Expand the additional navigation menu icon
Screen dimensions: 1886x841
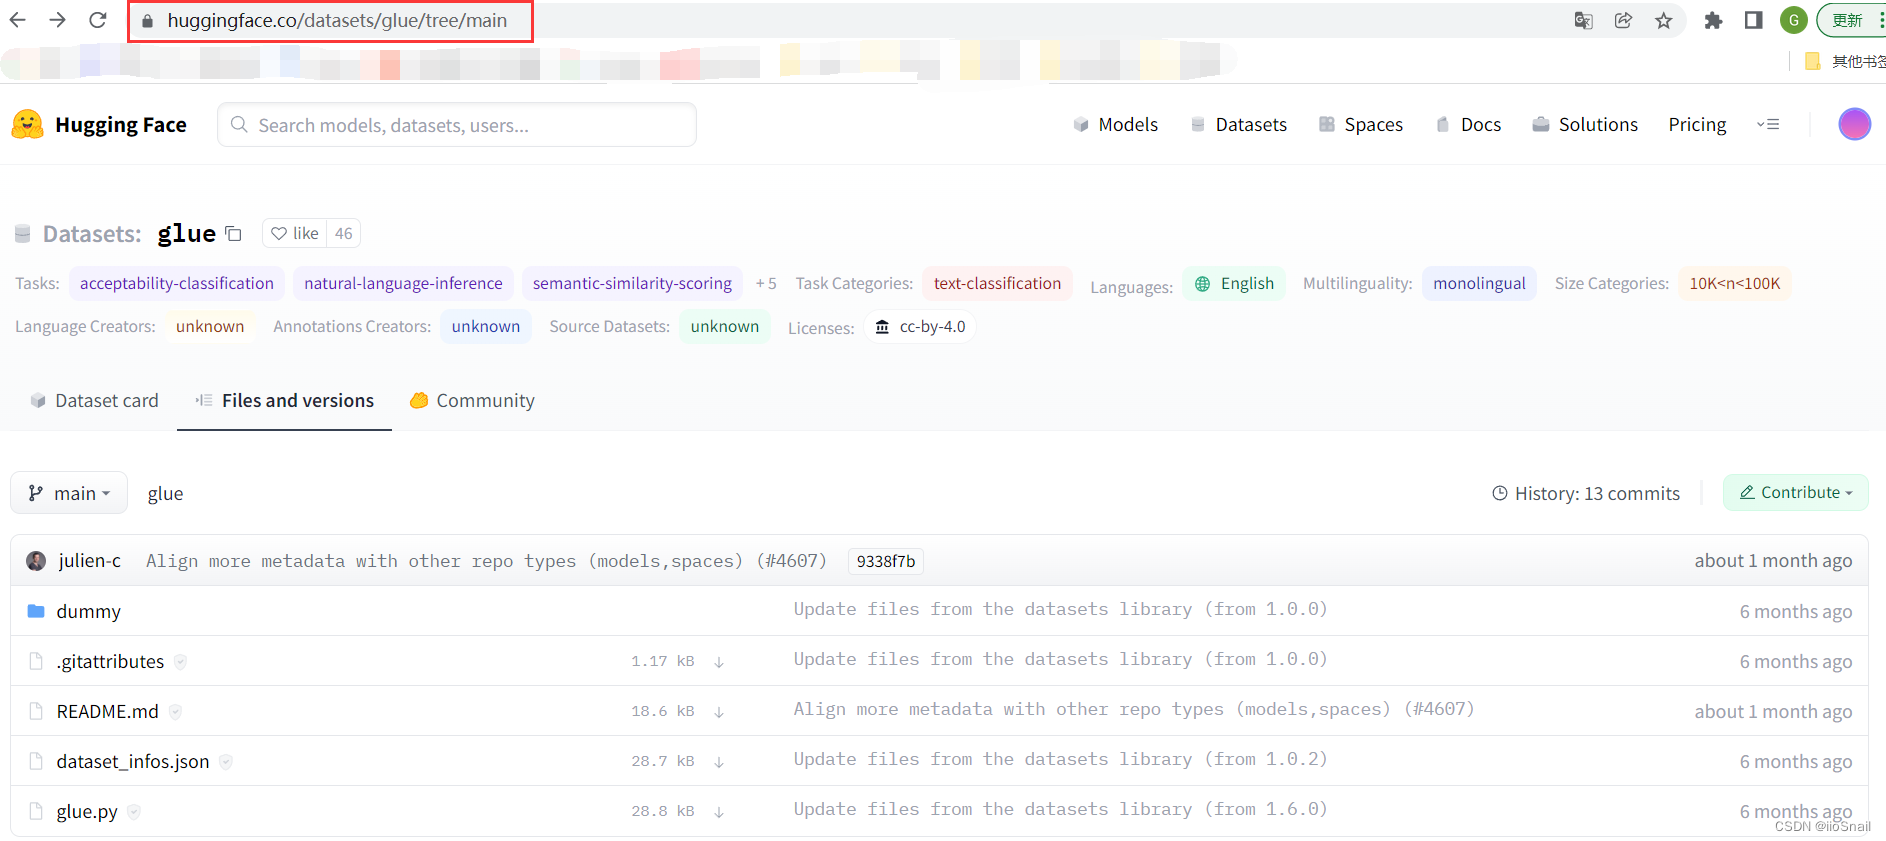[x=1768, y=124]
